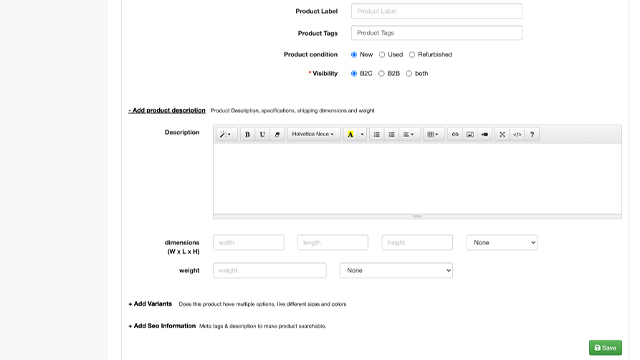Click the green Save button
The width and height of the screenshot is (640, 360).
coord(605,348)
